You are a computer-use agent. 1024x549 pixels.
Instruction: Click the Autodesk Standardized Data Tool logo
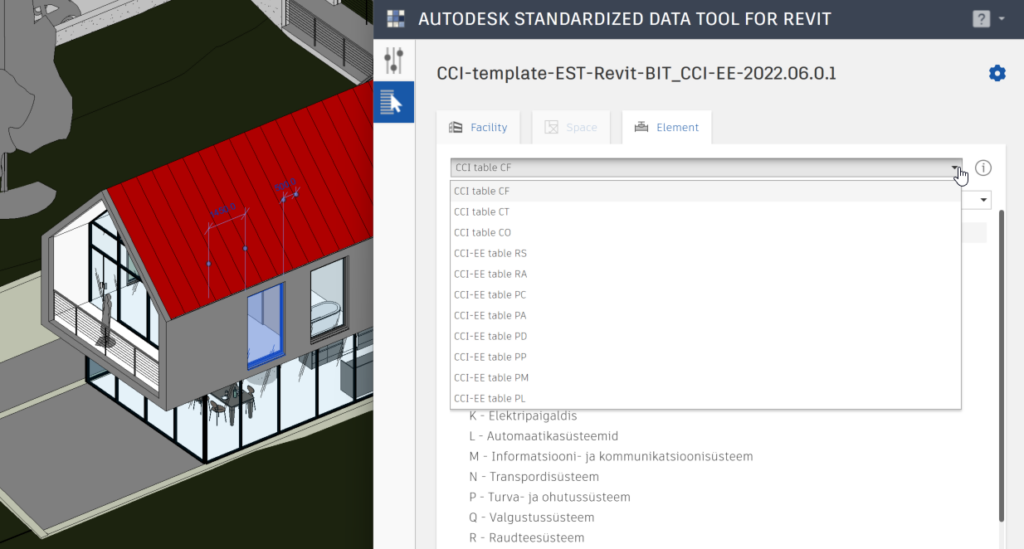pos(396,19)
